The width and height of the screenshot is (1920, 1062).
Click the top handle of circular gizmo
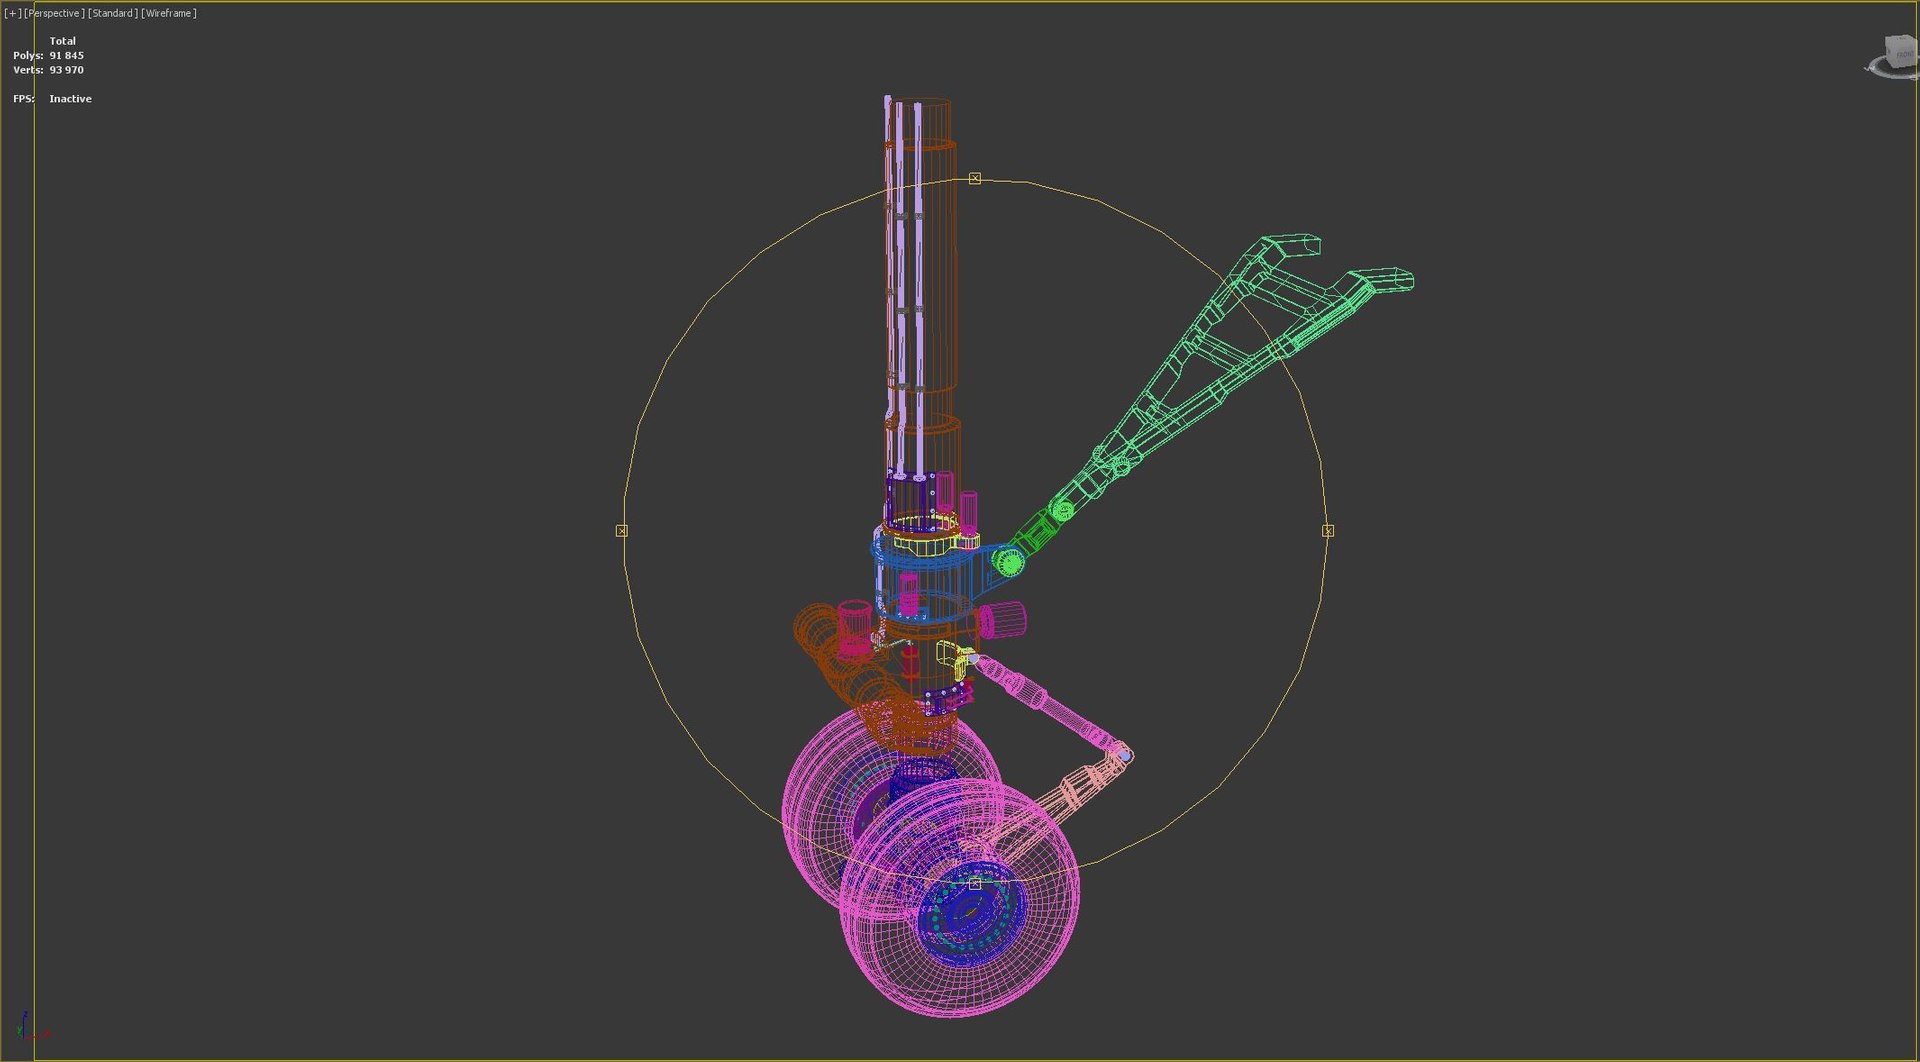[975, 178]
